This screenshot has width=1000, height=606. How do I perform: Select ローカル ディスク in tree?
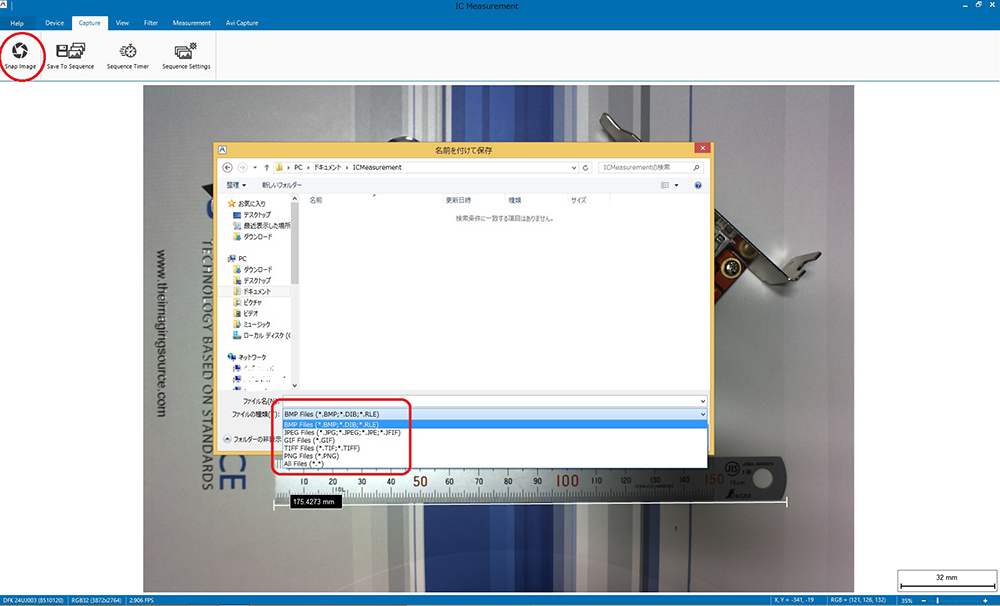[261, 336]
